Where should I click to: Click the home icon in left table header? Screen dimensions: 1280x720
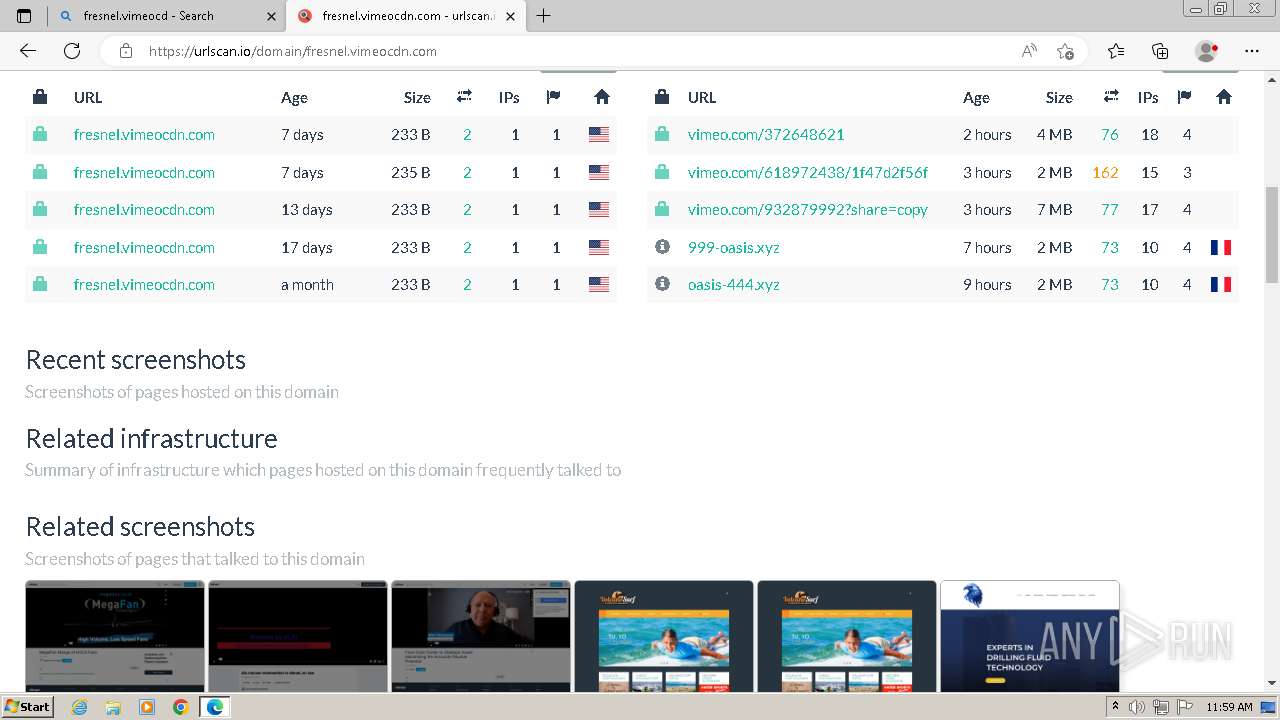pyautogui.click(x=601, y=97)
